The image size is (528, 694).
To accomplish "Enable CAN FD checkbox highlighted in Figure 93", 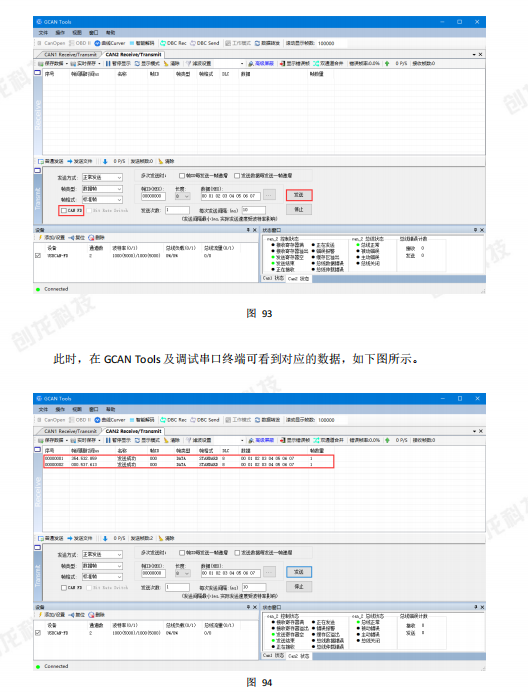I will click(x=64, y=211).
